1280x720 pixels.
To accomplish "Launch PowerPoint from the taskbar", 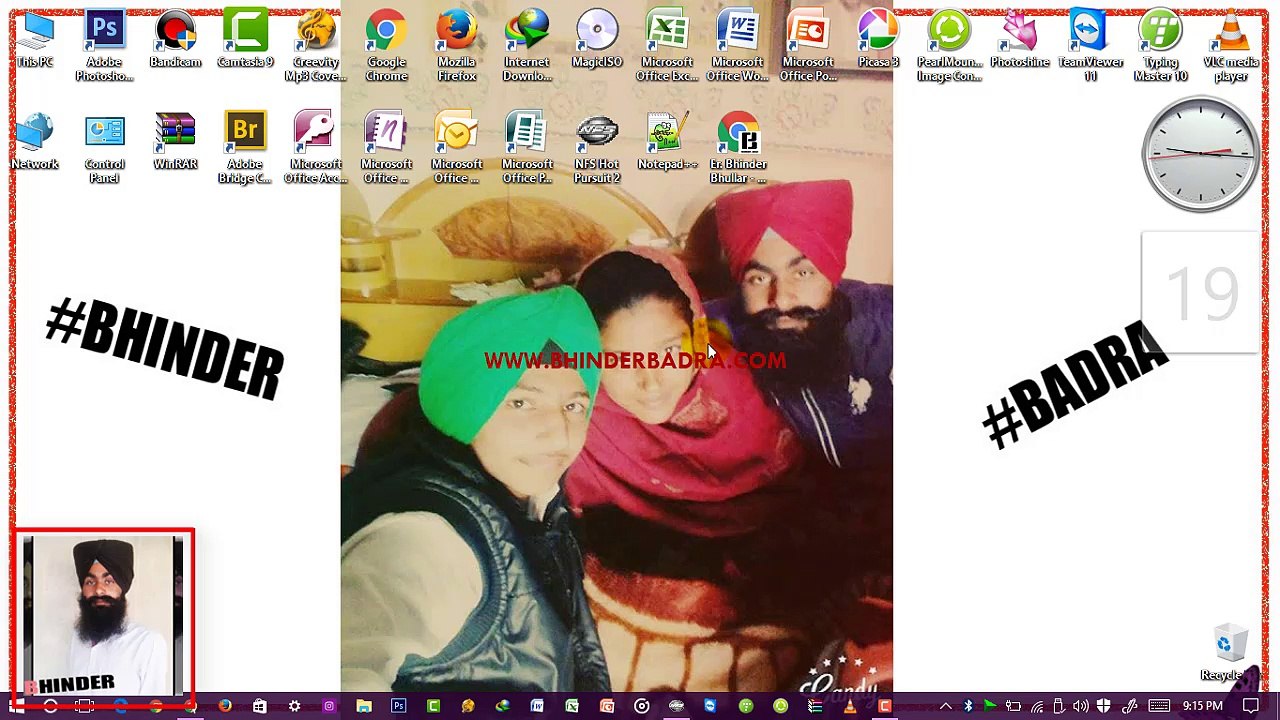I will [x=607, y=706].
